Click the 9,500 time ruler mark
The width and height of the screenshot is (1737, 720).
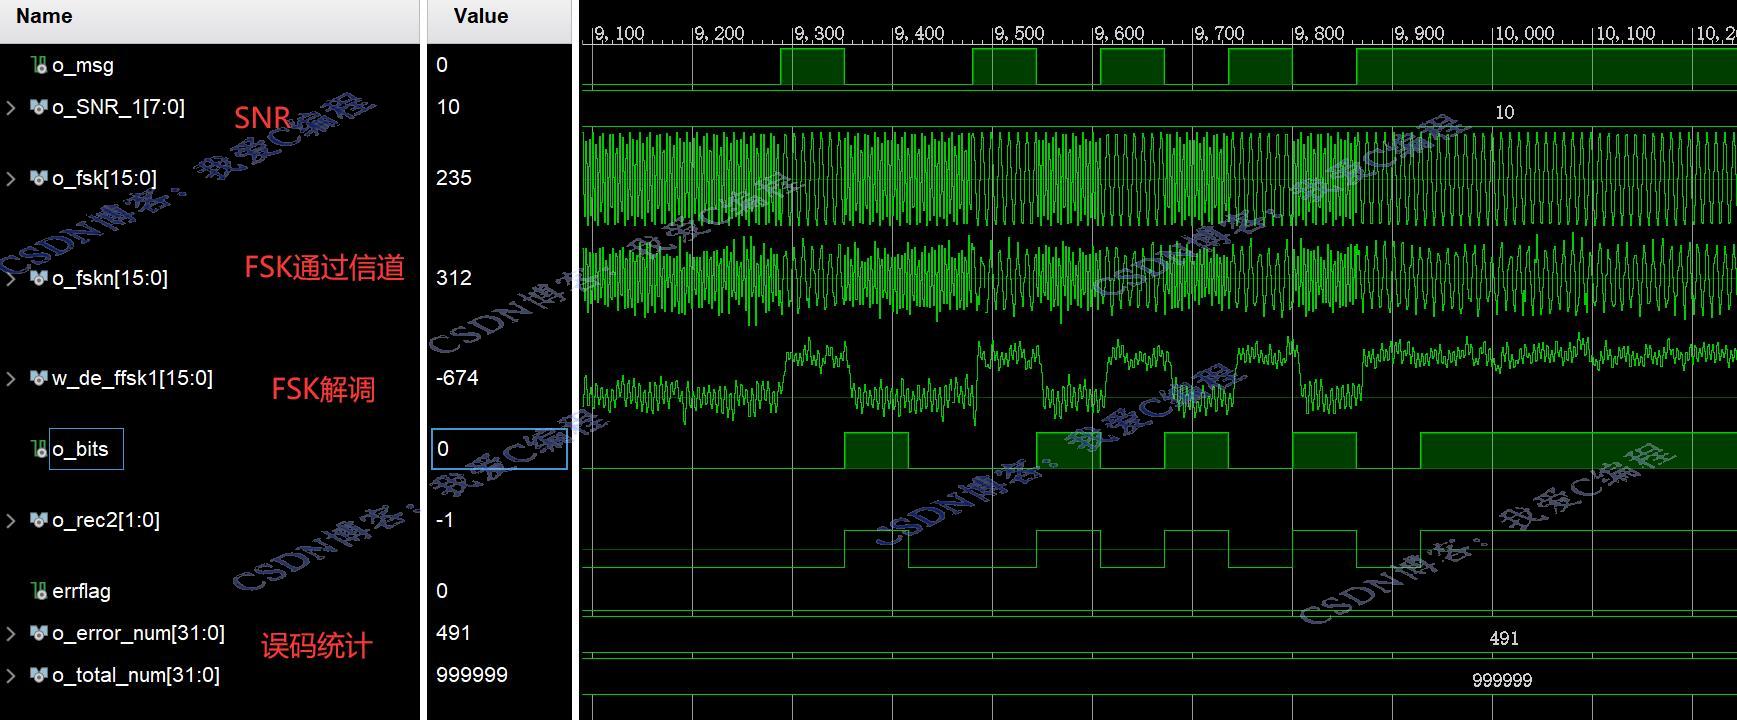coord(1019,34)
